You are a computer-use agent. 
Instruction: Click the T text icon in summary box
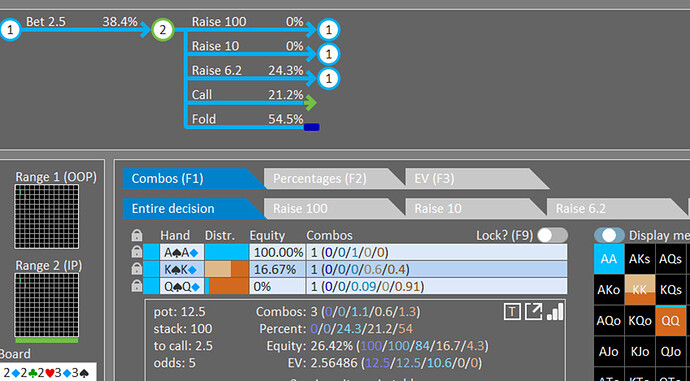coord(512,311)
